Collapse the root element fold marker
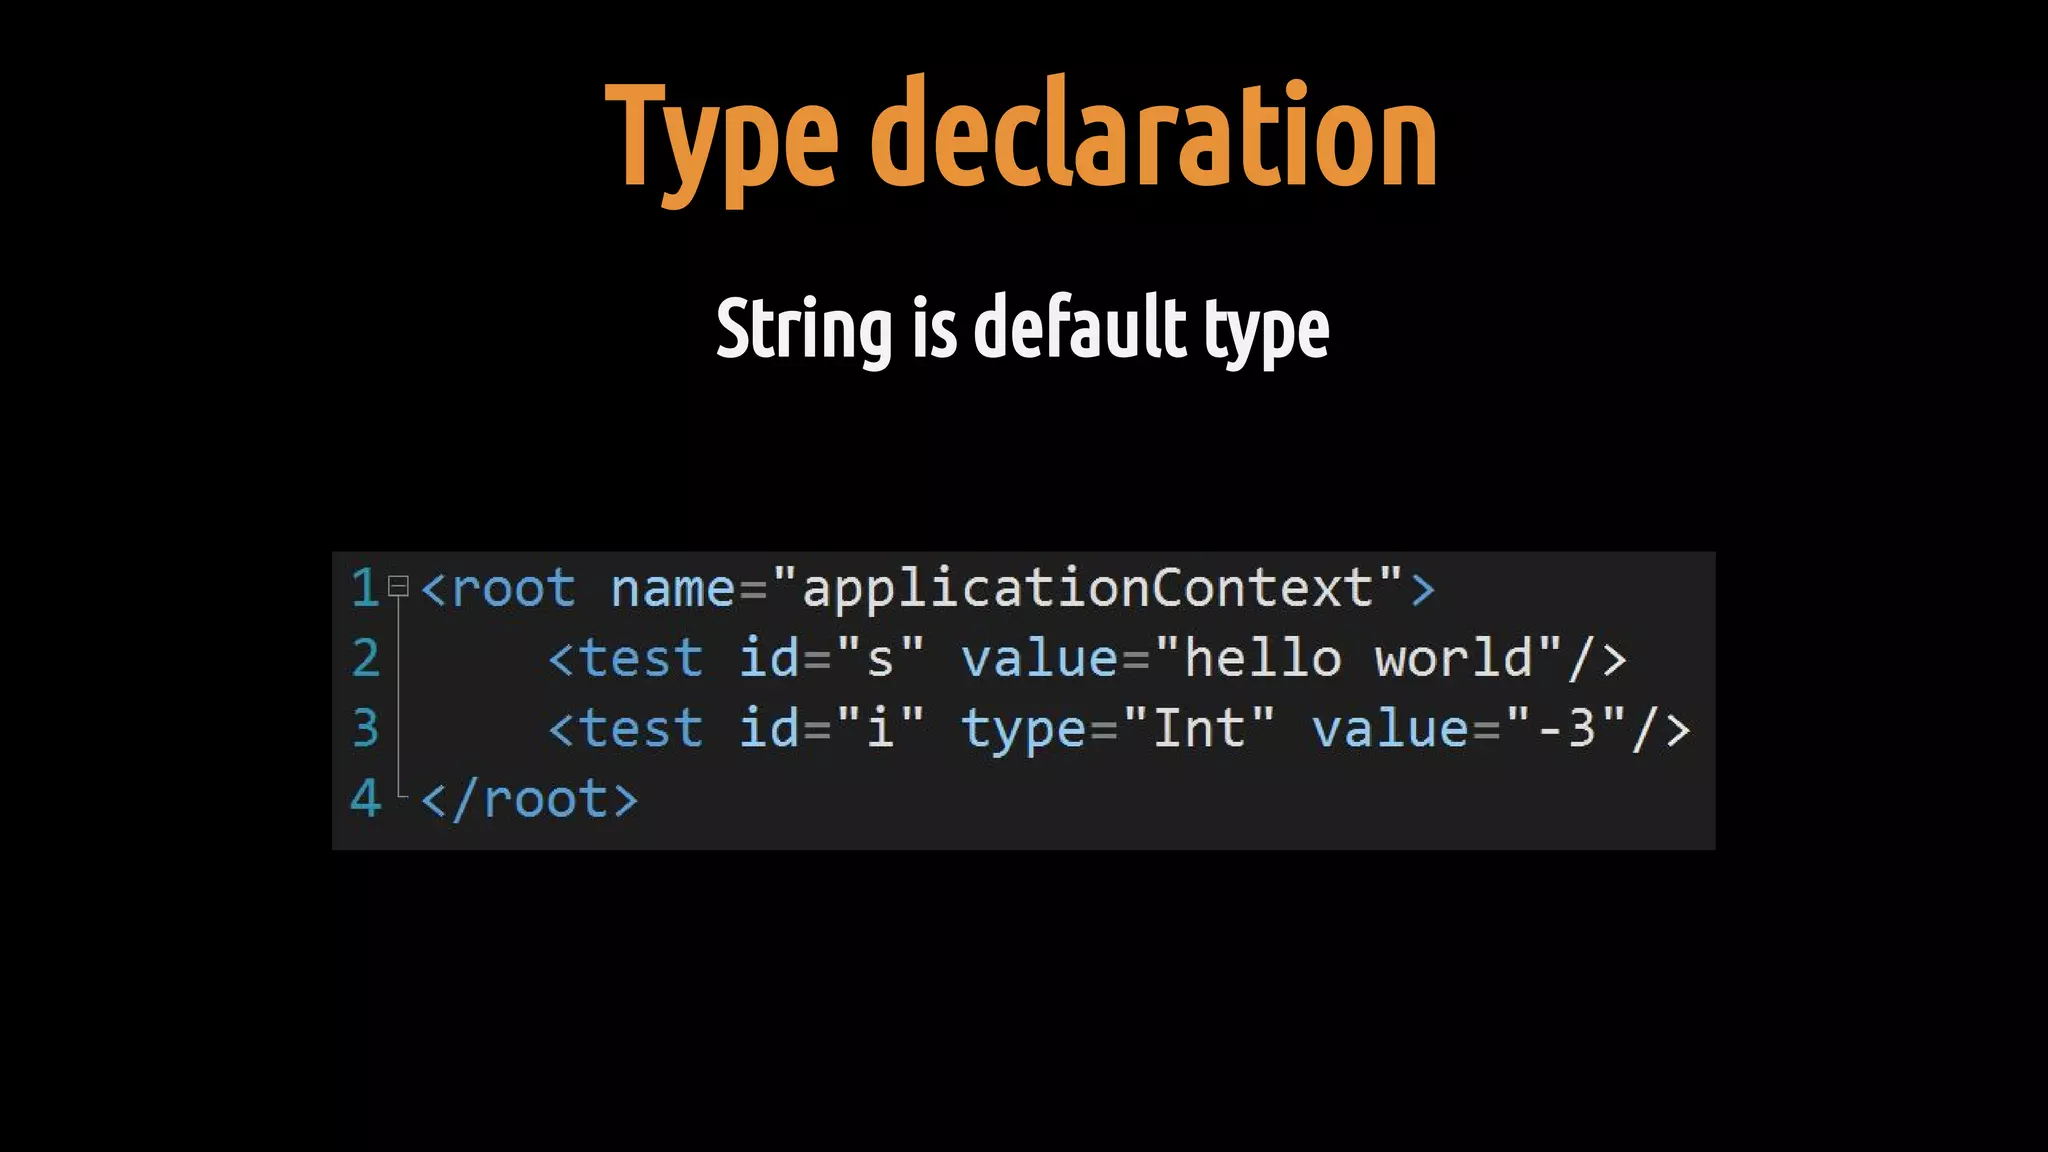Viewport: 2048px width, 1152px height. 398,586
